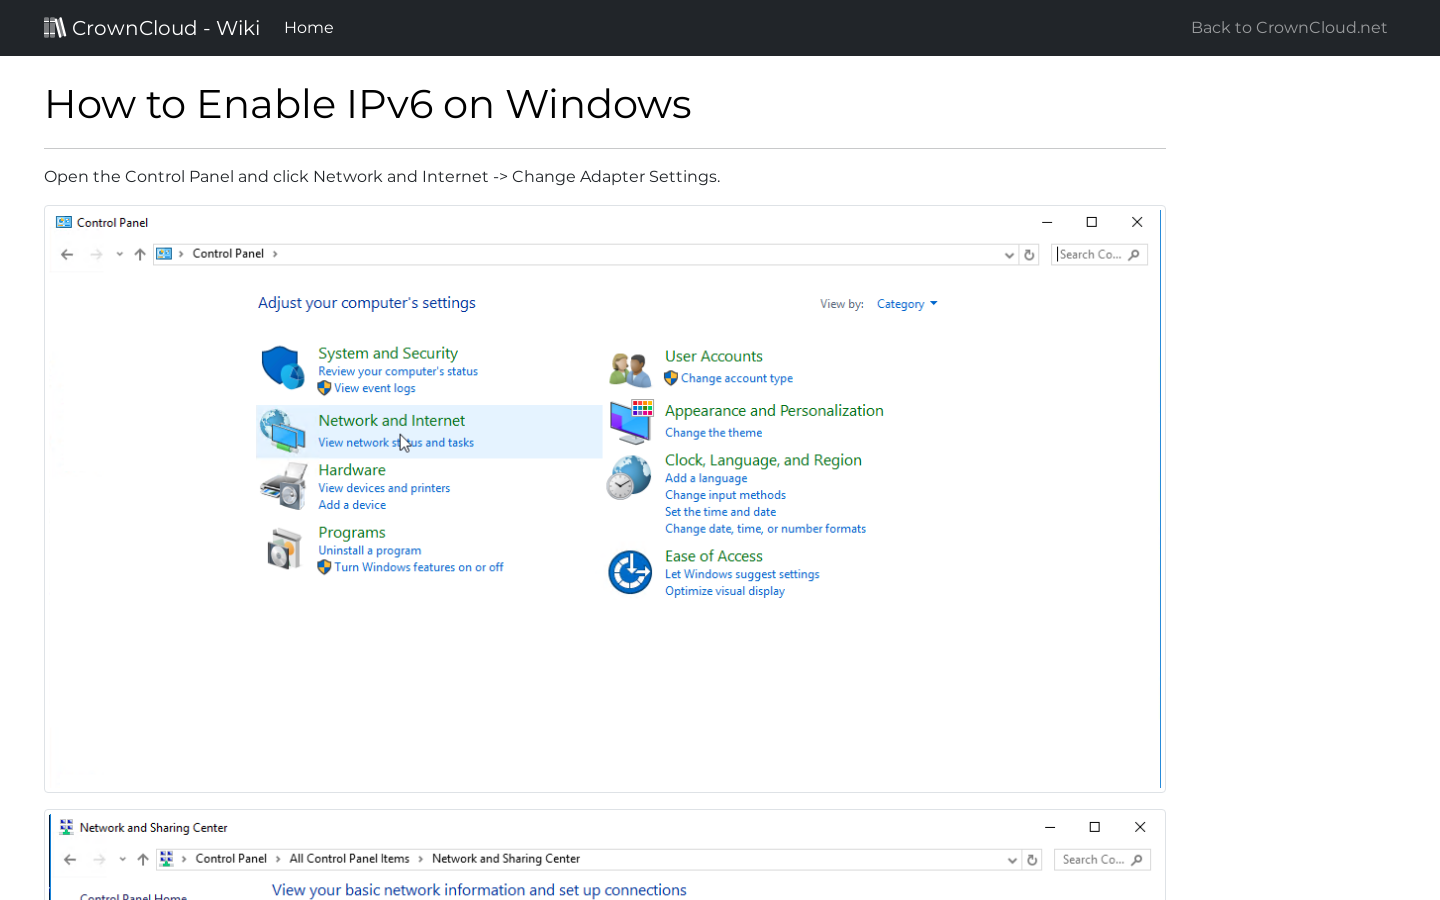Viewport: 1440px width, 900px height.
Task: Open Appearance and Personalization
Action: coord(774,411)
